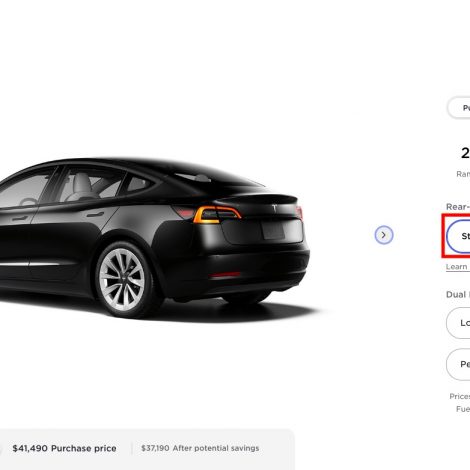Select the Long Range Dual Motor option
470x470 pixels.
(458, 323)
